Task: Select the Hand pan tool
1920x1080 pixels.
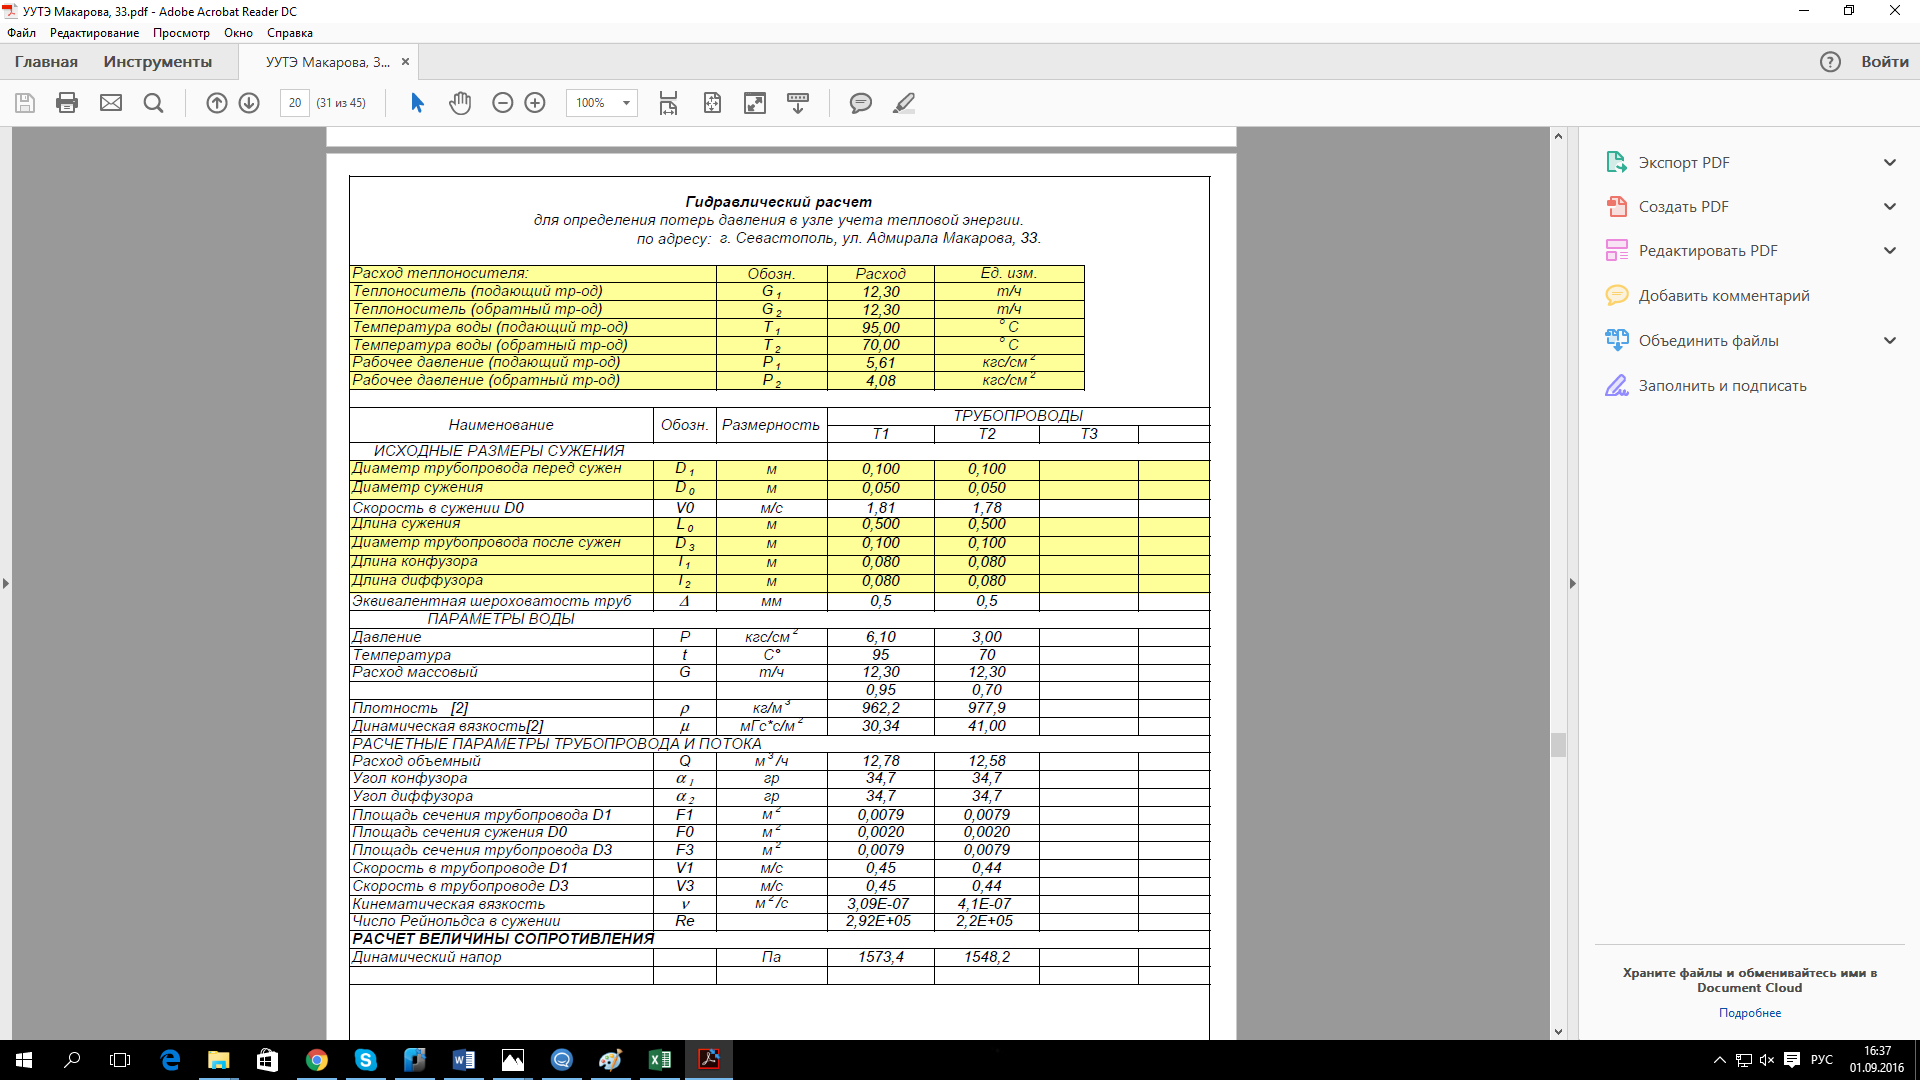Action: [x=460, y=103]
